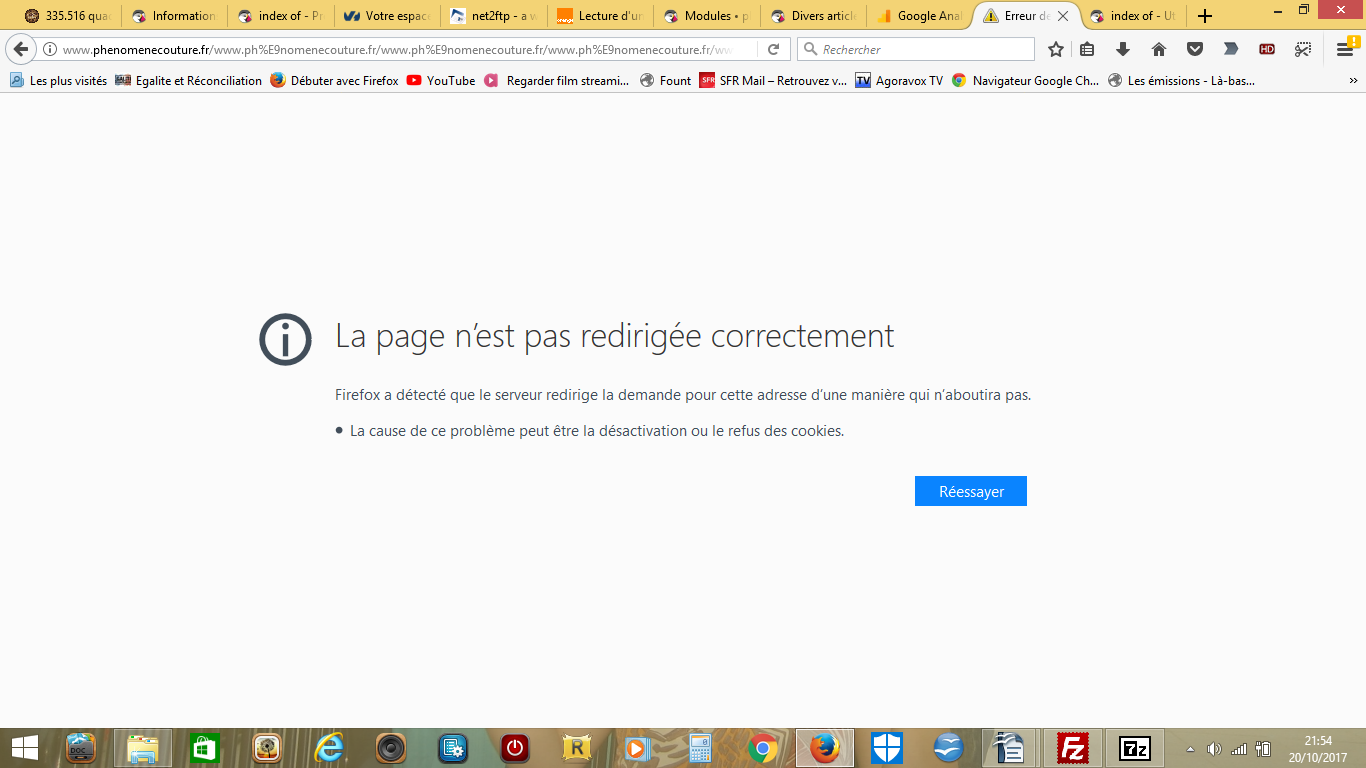Launch FileZilla from the taskbar

click(x=1073, y=748)
